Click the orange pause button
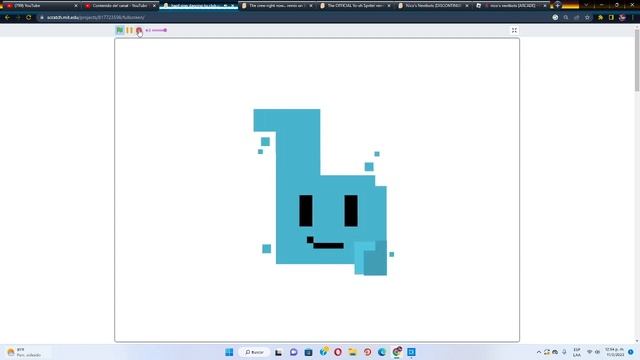The image size is (640, 360). coord(129,30)
